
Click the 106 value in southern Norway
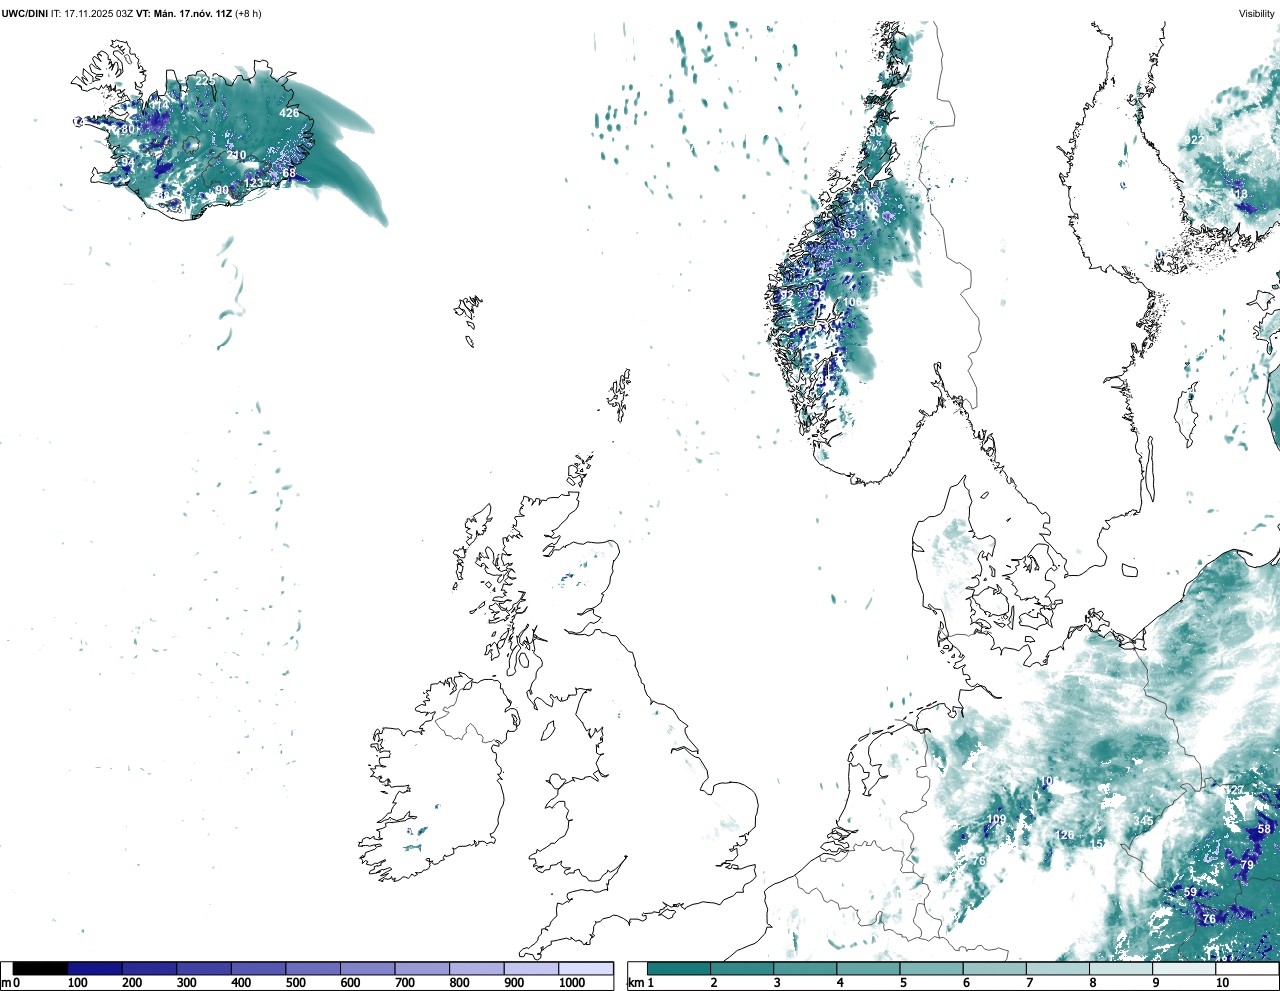[x=852, y=302]
